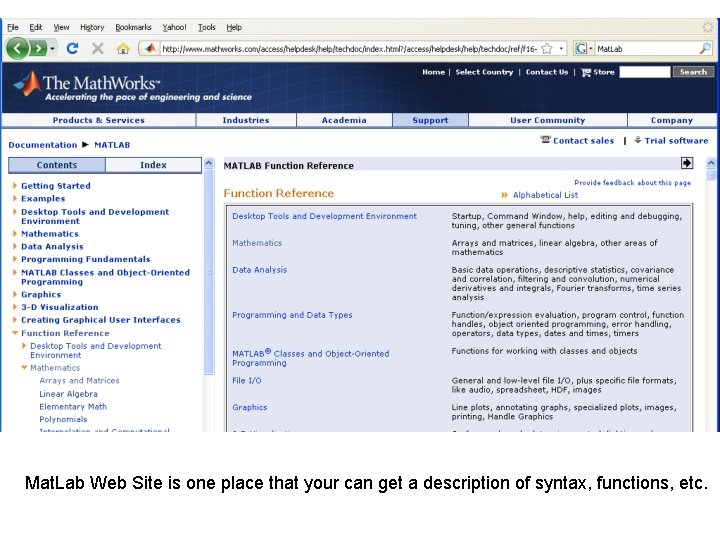Go to the browser Home page icon

[123, 48]
